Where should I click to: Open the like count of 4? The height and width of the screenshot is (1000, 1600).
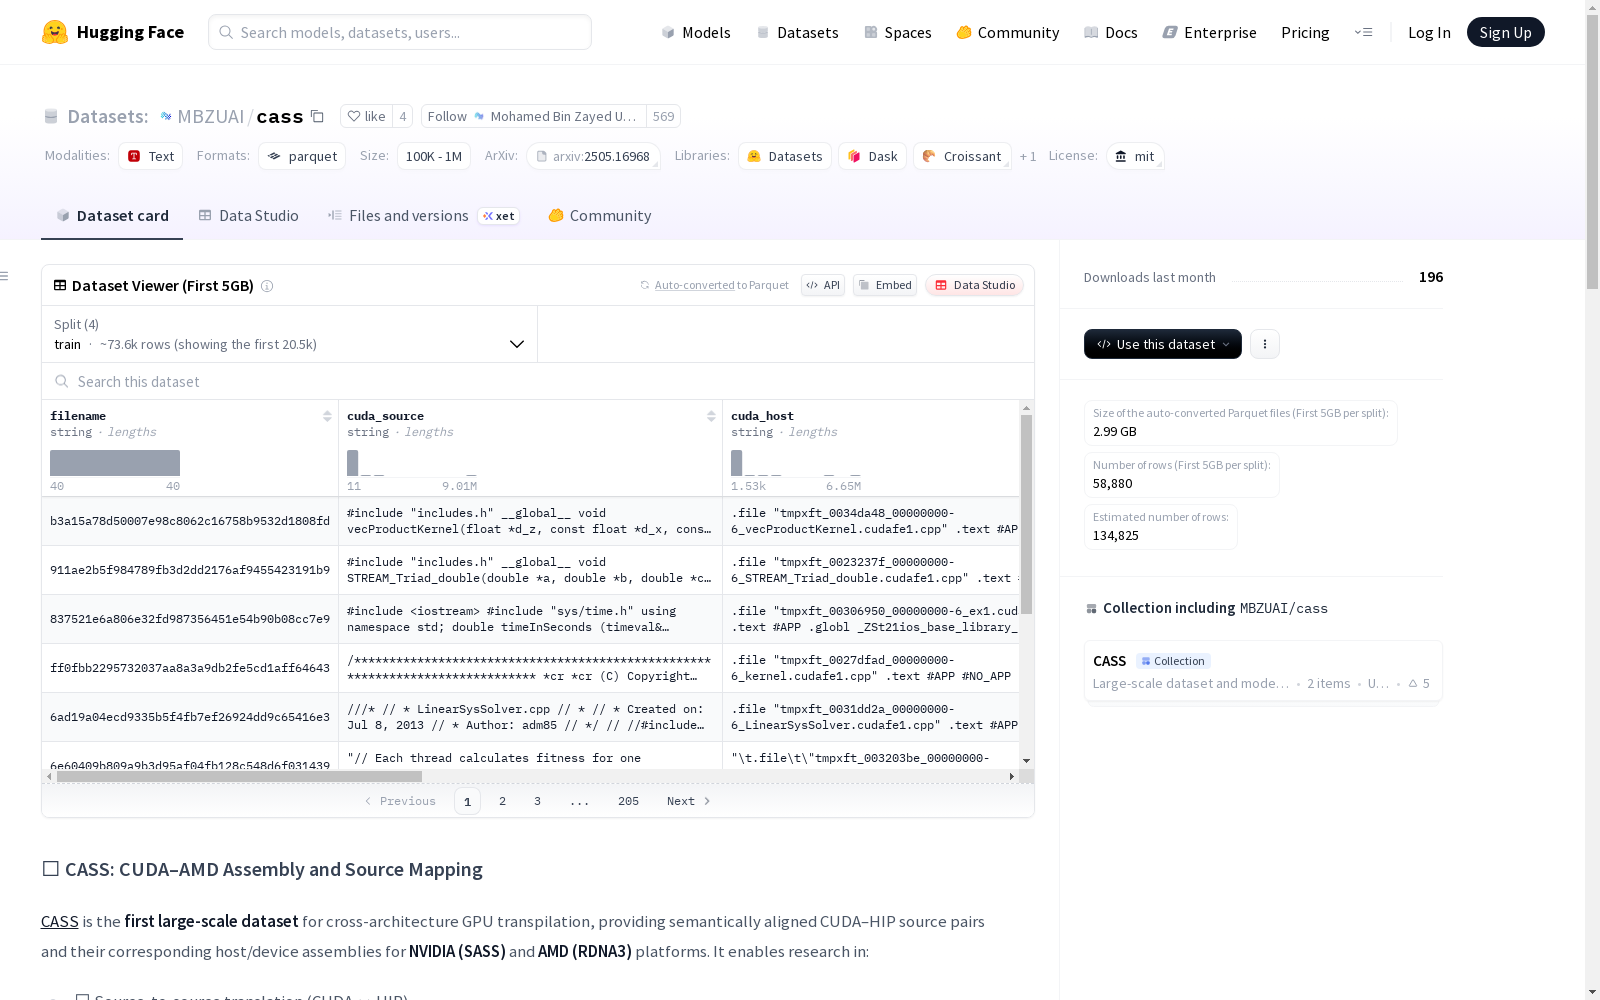click(x=403, y=116)
